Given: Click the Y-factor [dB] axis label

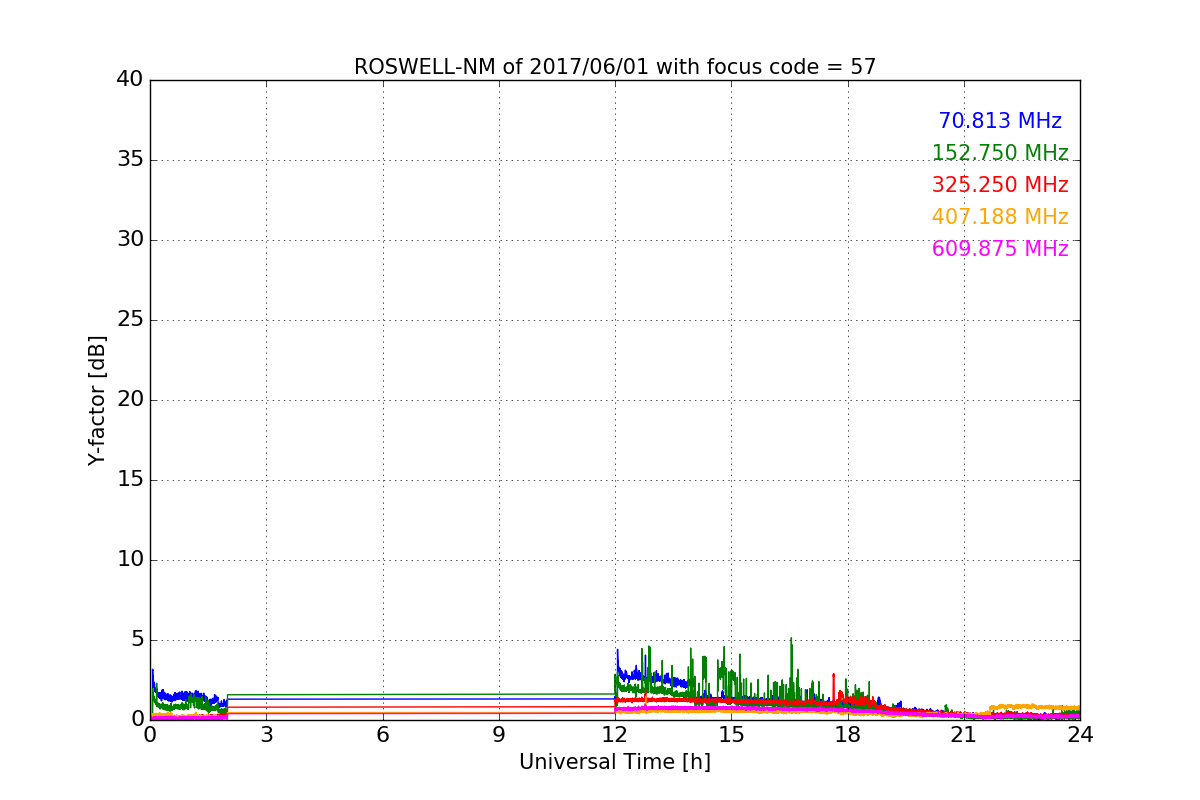Looking at the screenshot, I should (97, 400).
